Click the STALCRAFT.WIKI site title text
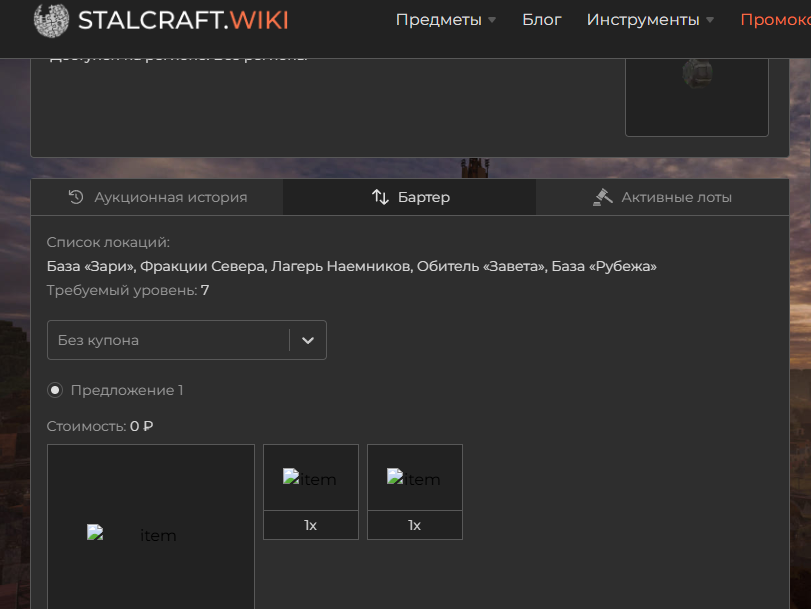Screen dimensions: 811x609 182,20
